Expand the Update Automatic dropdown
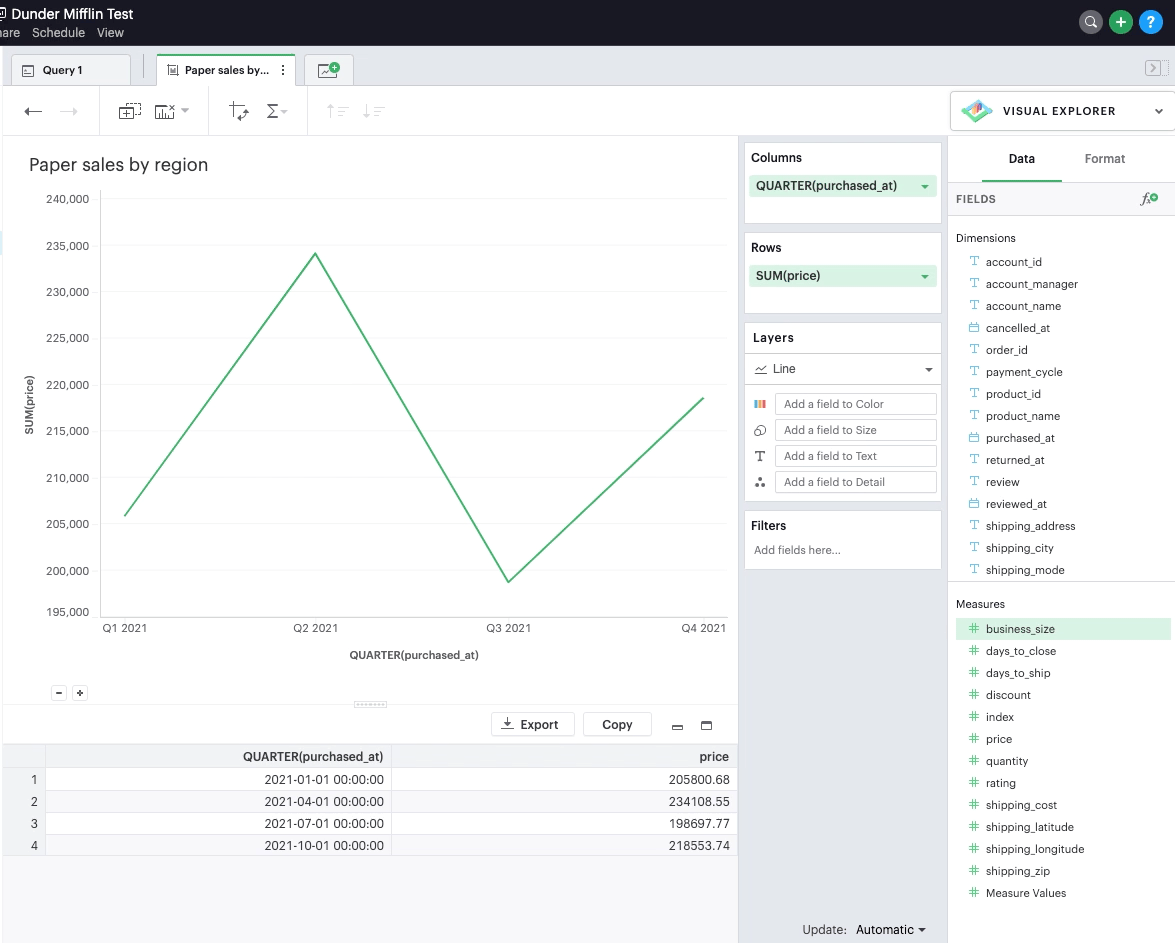 890,929
